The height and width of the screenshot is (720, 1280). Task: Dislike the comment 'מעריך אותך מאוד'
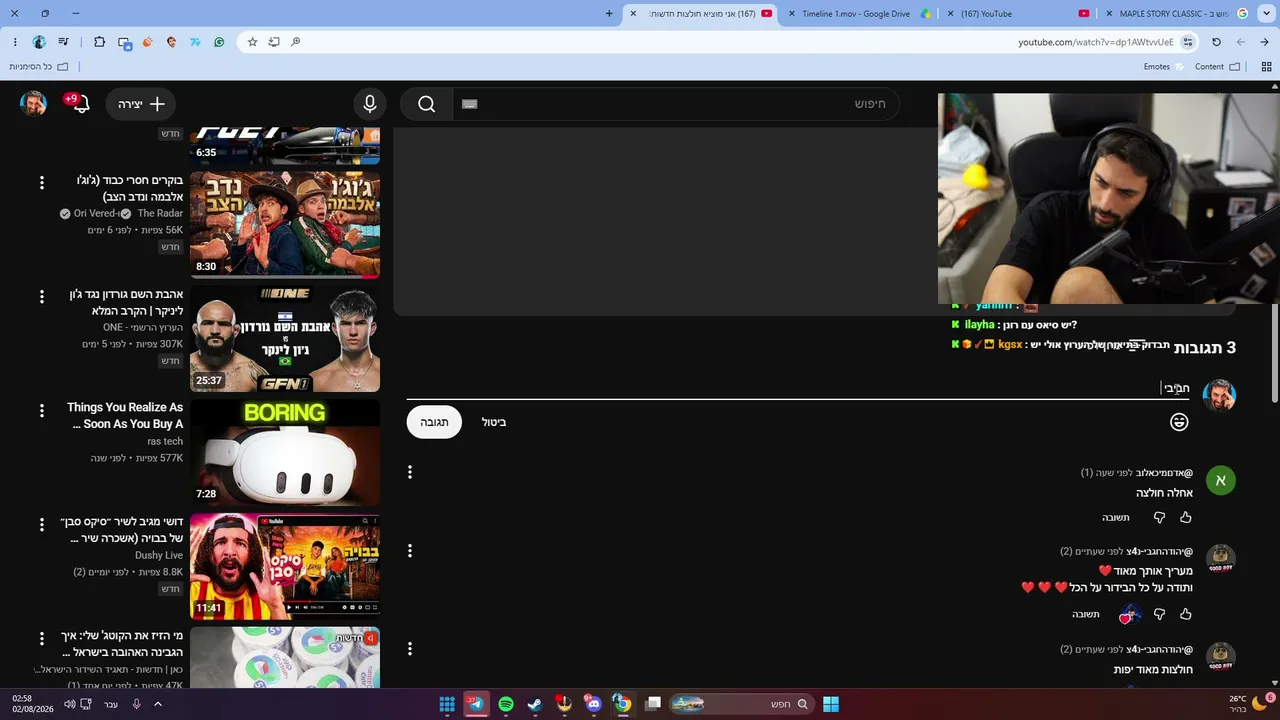click(1159, 614)
